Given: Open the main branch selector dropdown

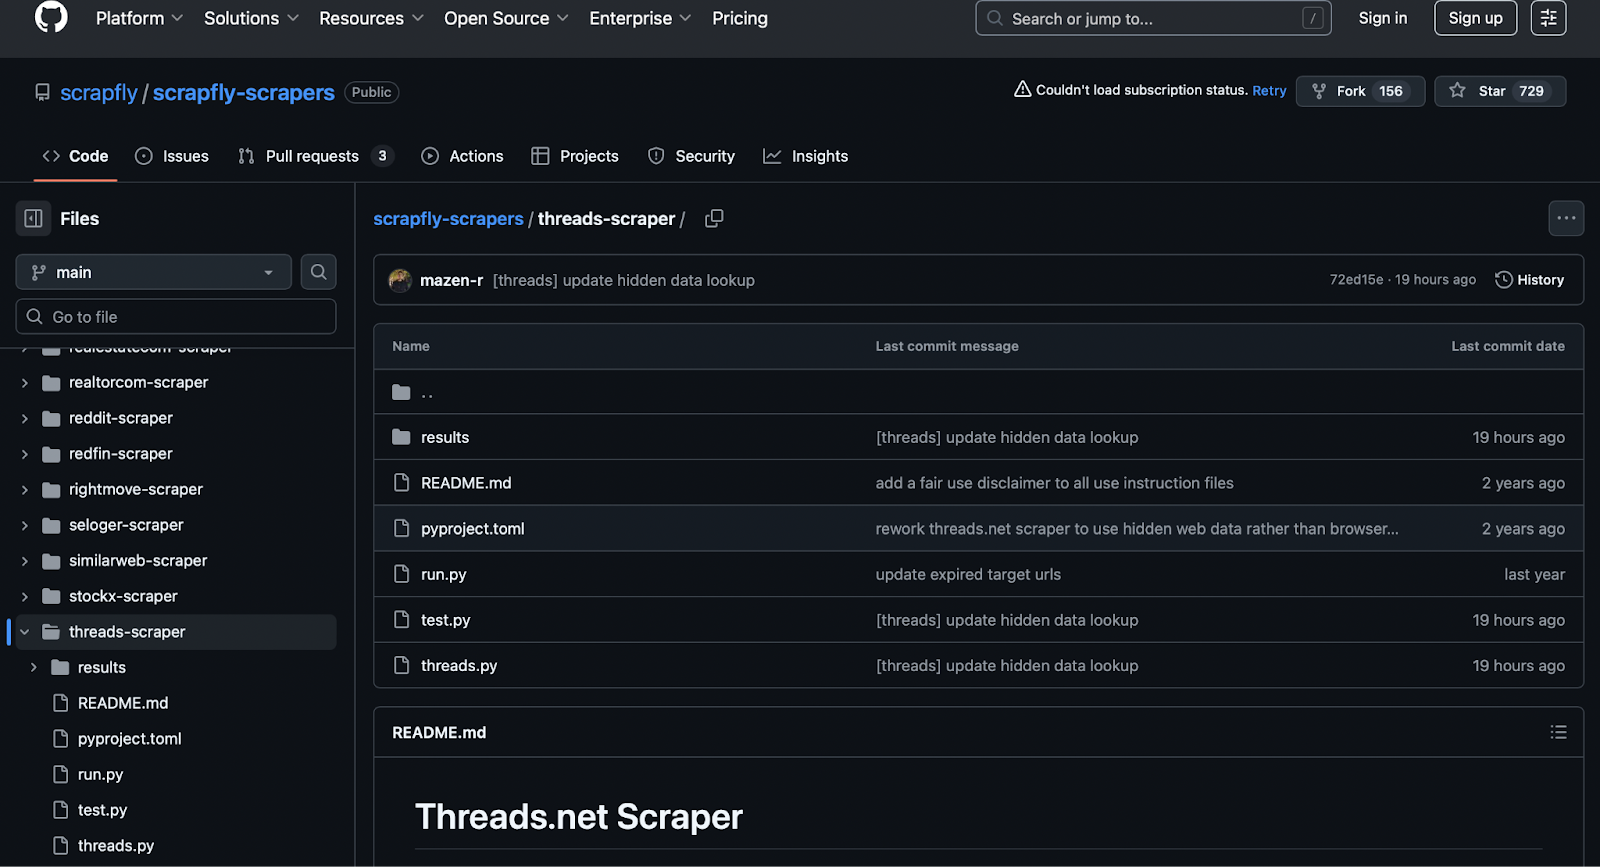Looking at the screenshot, I should click(x=153, y=272).
